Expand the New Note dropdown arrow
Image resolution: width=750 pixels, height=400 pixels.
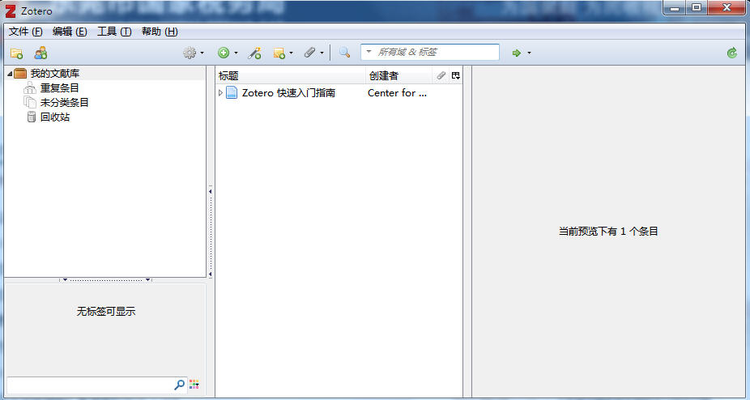coord(291,53)
